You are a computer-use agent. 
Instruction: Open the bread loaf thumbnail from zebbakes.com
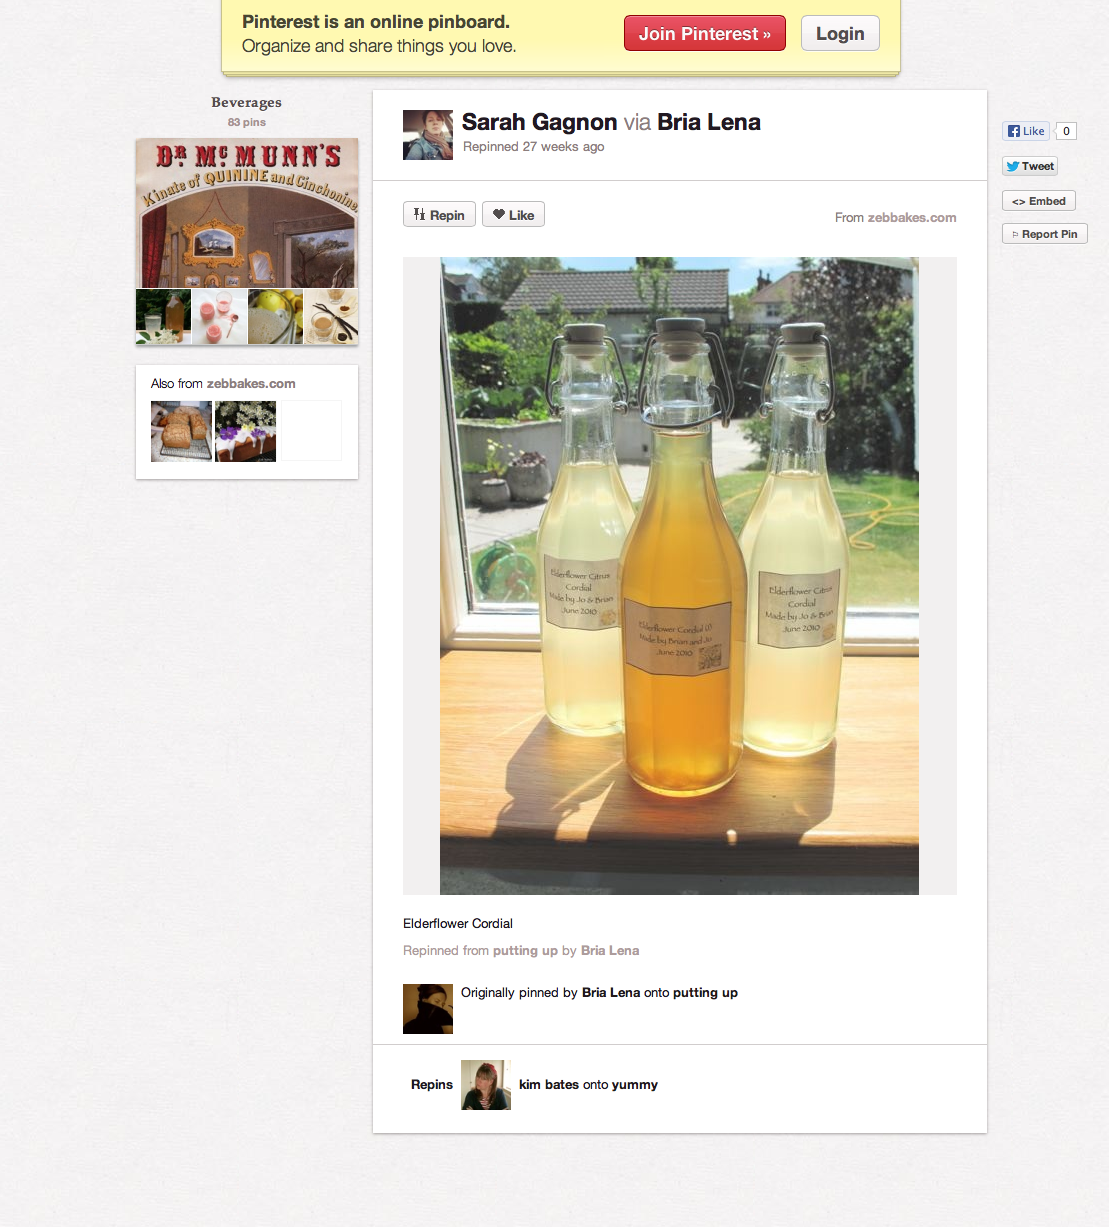click(181, 431)
